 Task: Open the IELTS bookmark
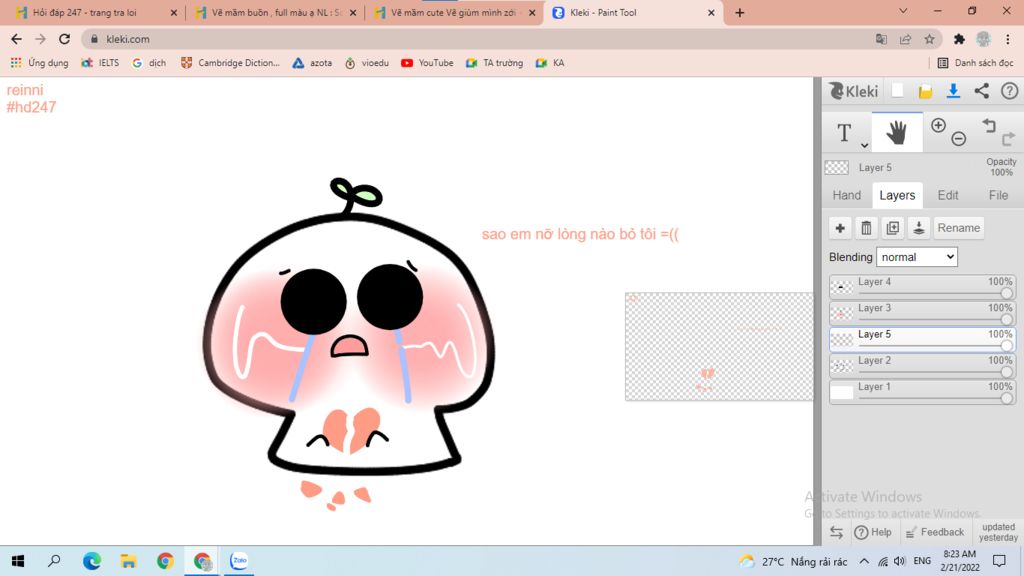coord(100,63)
